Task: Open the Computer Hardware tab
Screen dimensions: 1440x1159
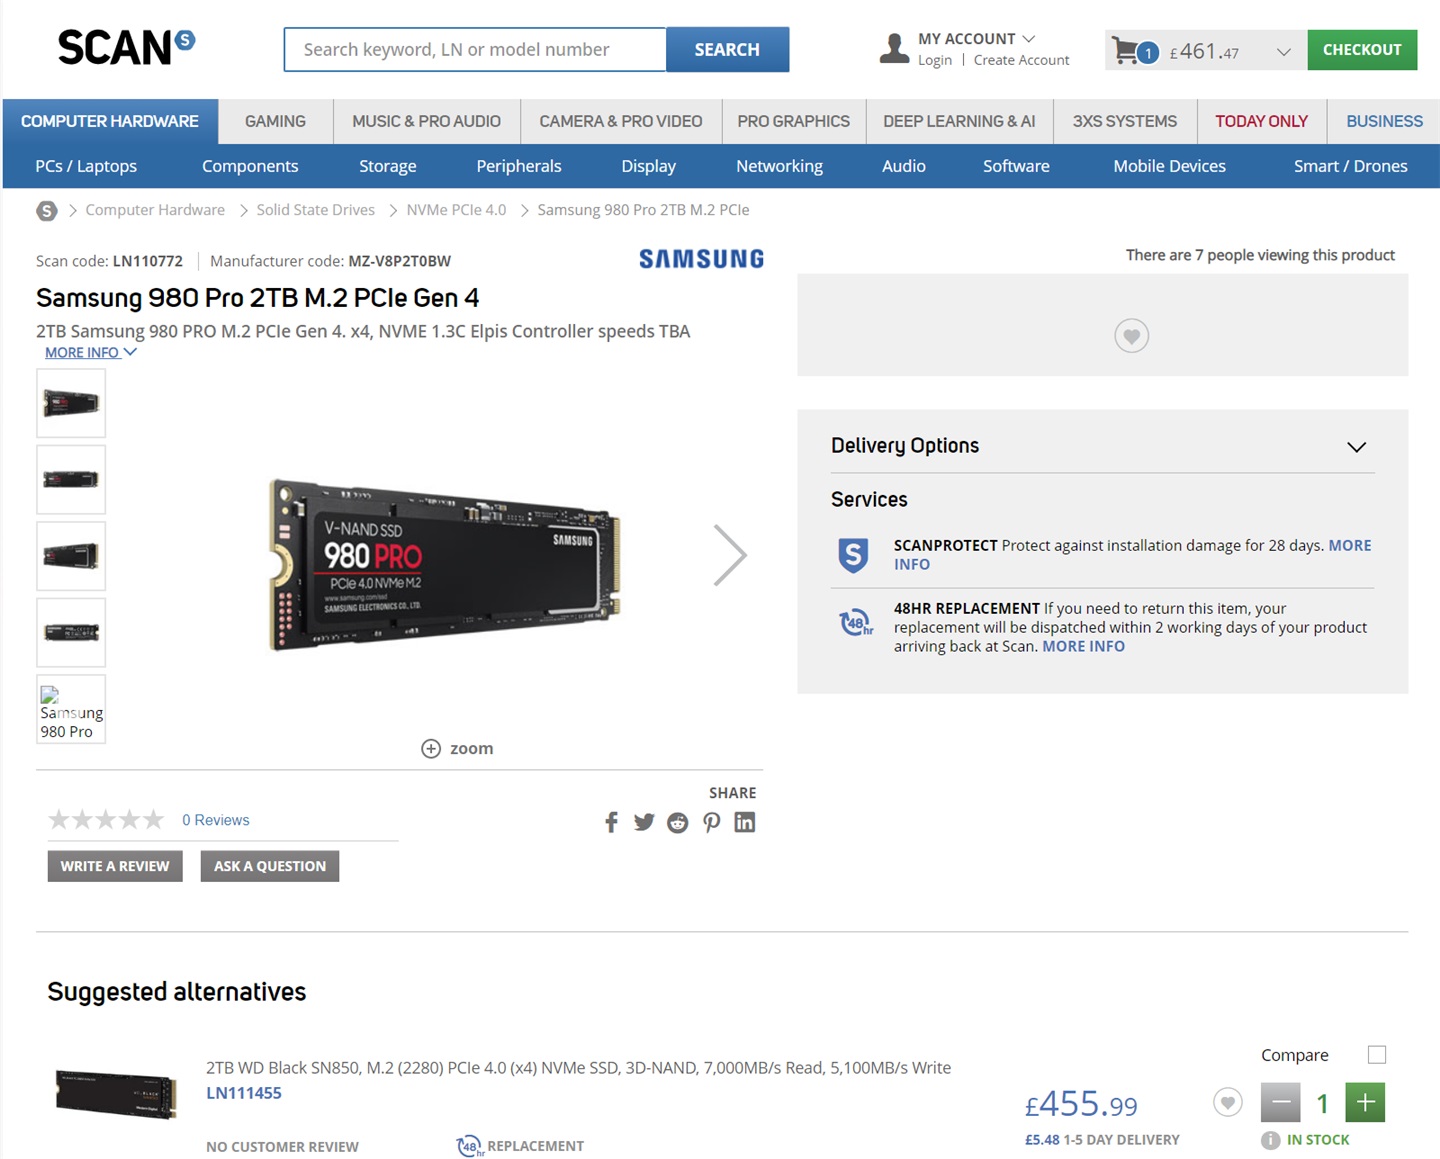Action: point(110,121)
